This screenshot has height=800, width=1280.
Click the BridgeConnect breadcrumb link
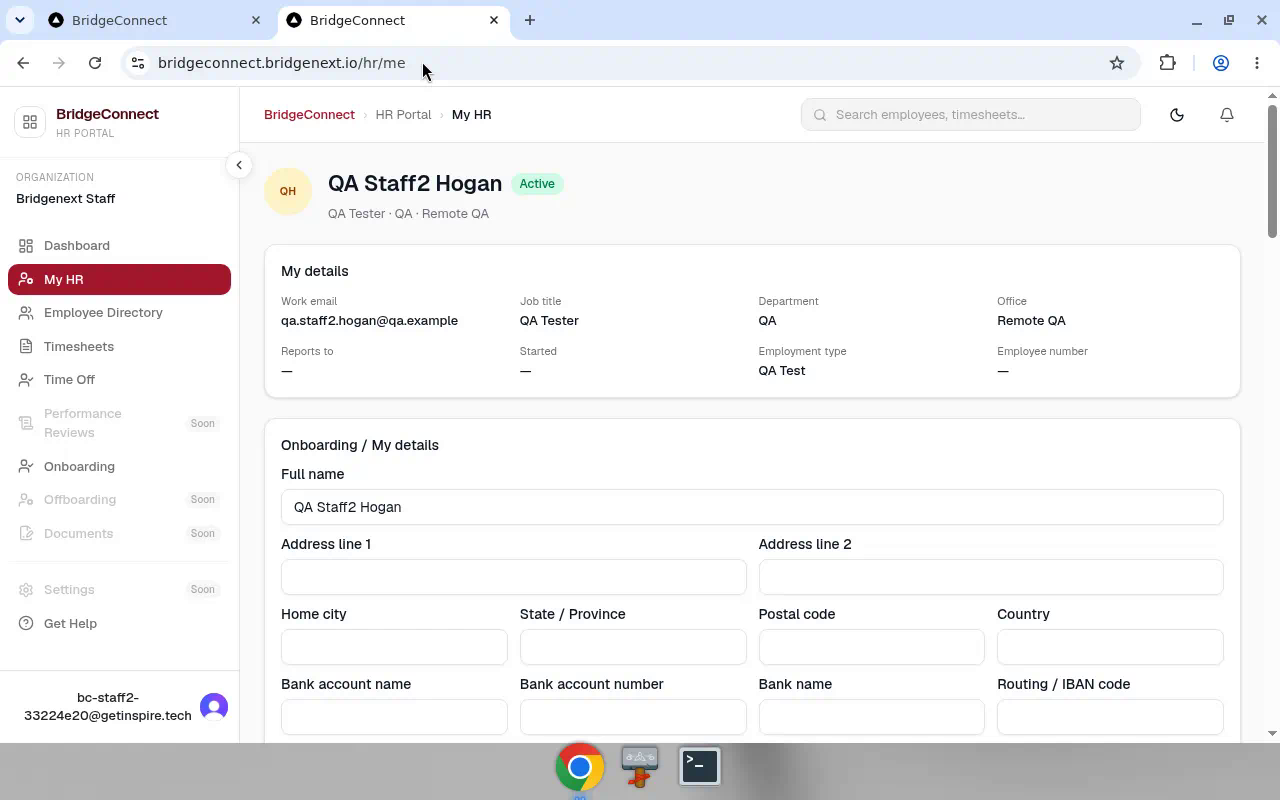[309, 115]
